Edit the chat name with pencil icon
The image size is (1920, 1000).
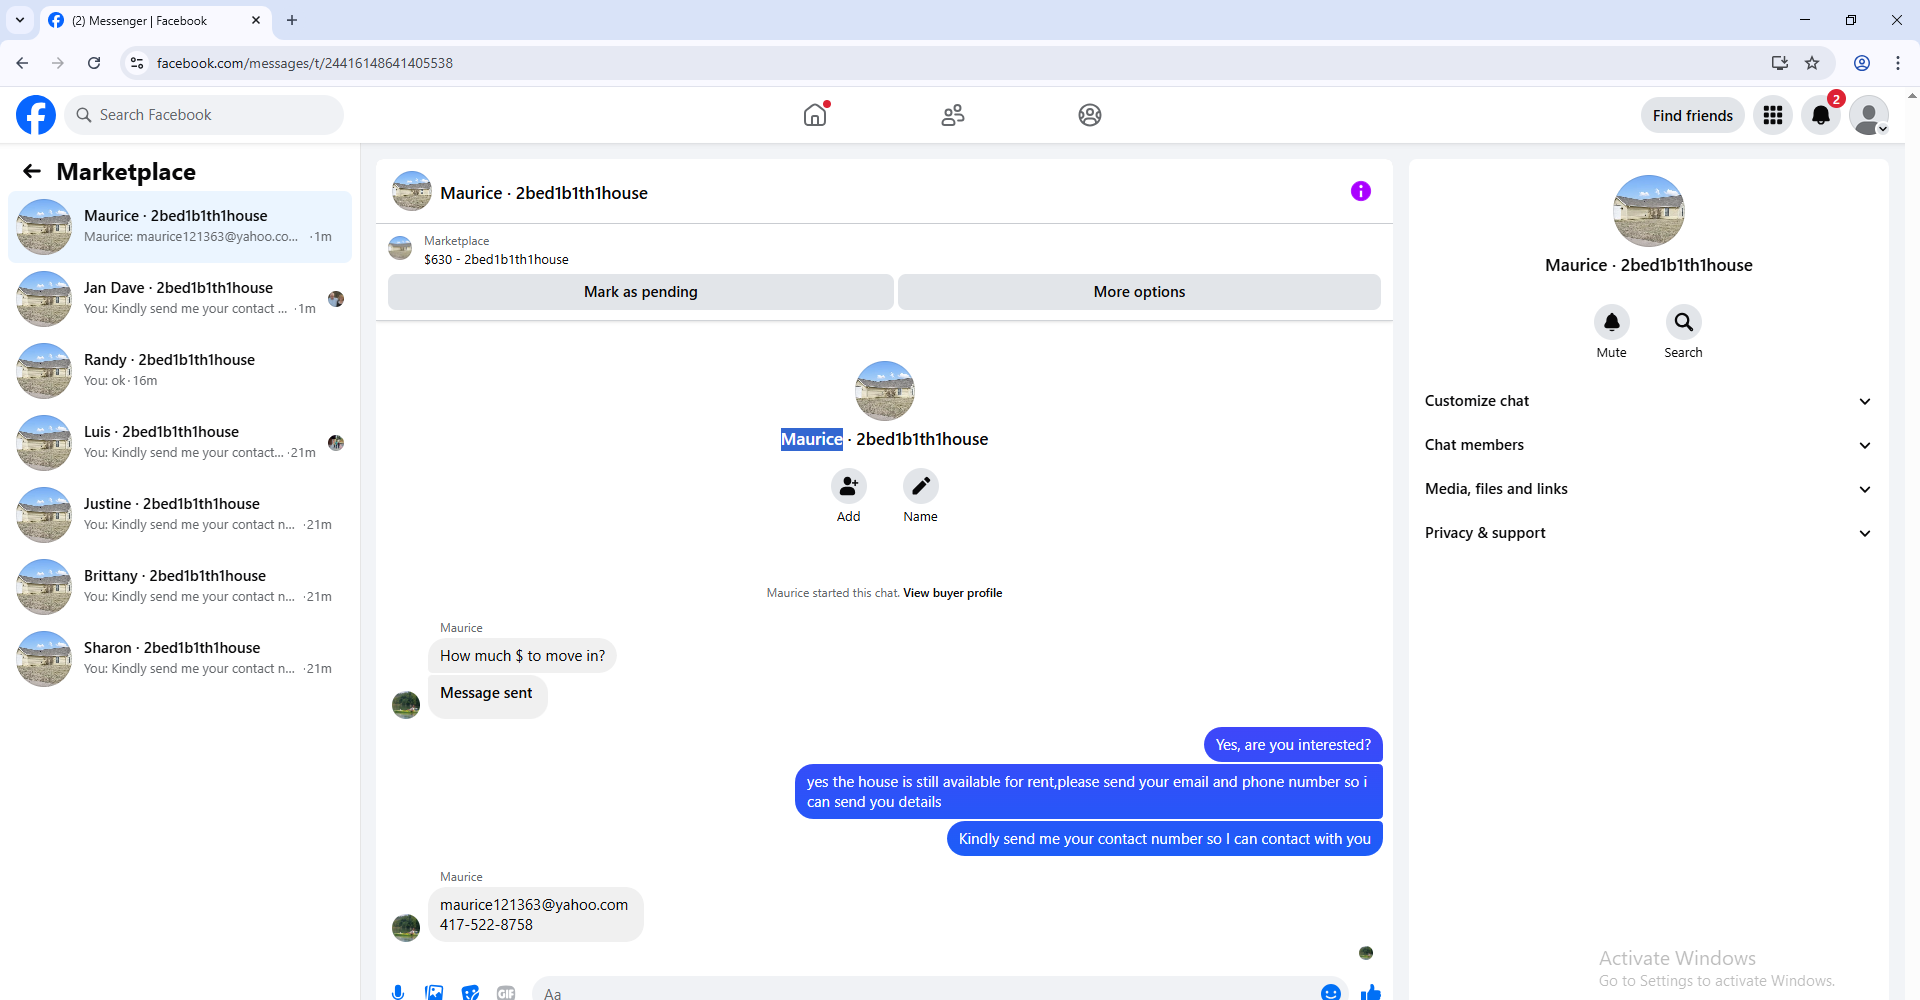point(921,486)
